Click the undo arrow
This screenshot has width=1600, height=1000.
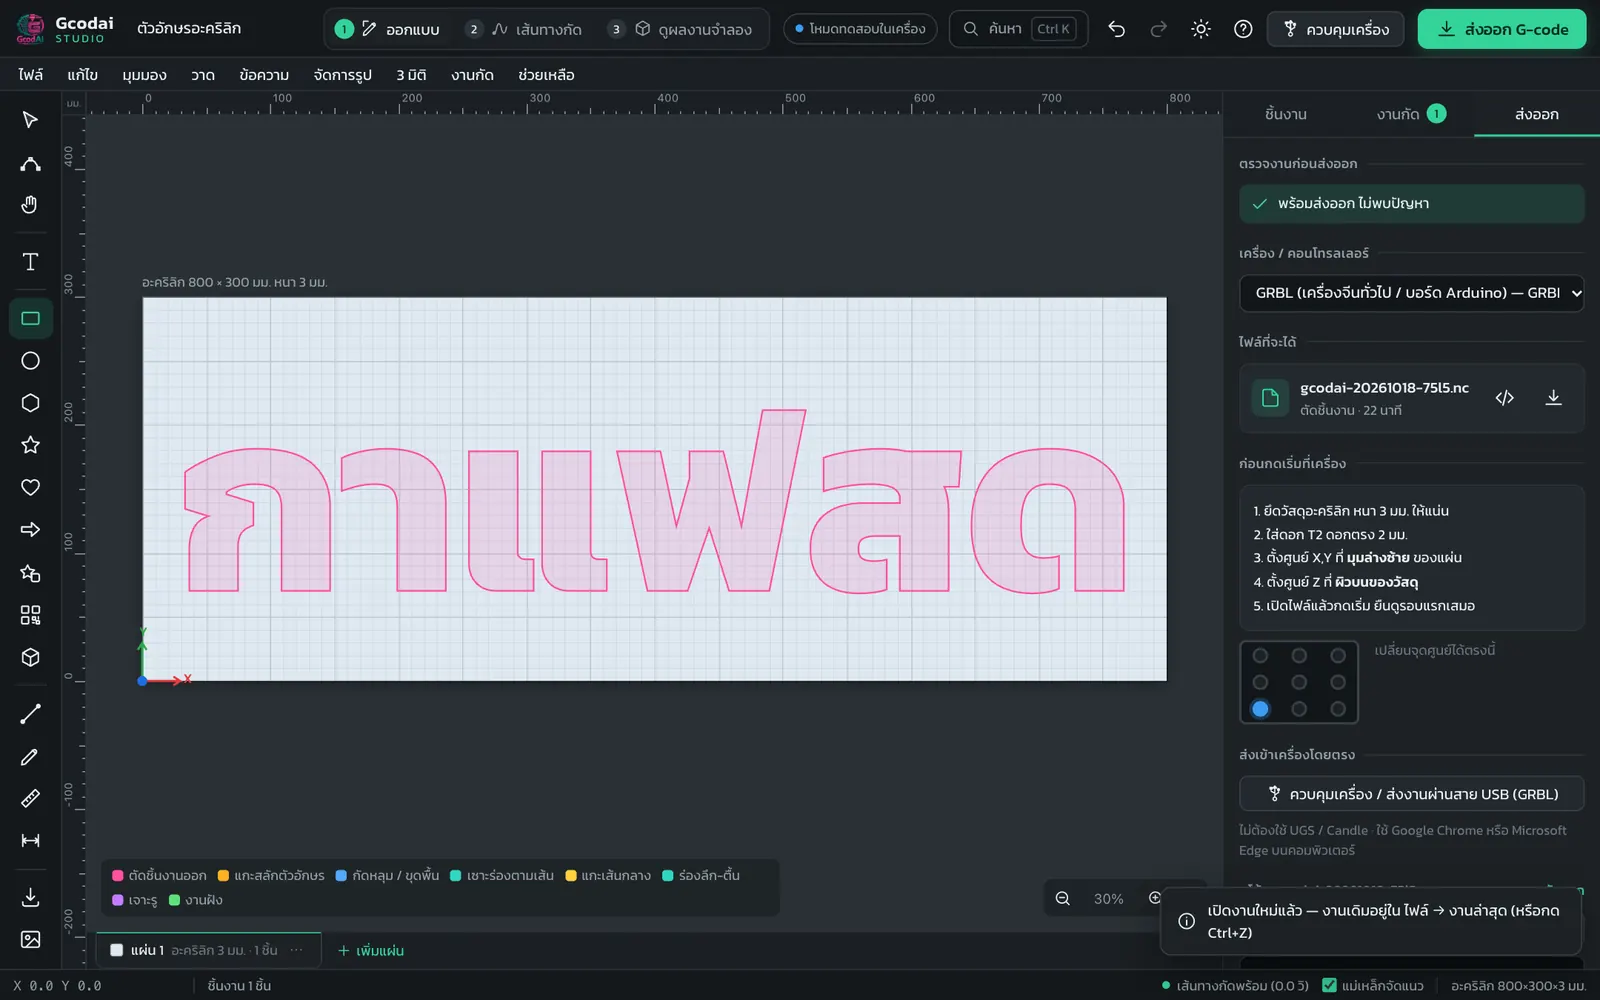[x=1117, y=29]
